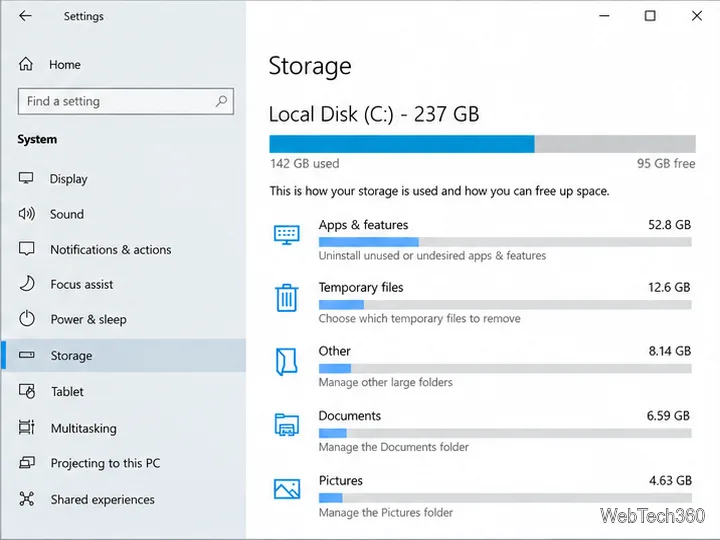Click the Pictures image icon
720x540 pixels.
tap(287, 489)
